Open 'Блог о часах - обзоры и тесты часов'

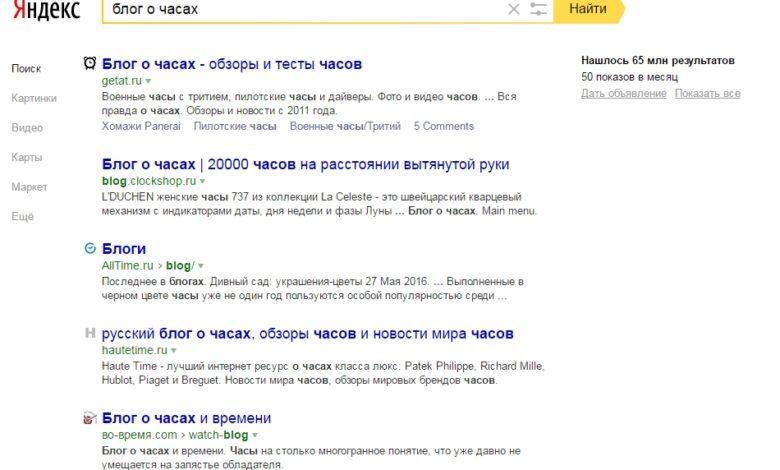[x=232, y=64]
